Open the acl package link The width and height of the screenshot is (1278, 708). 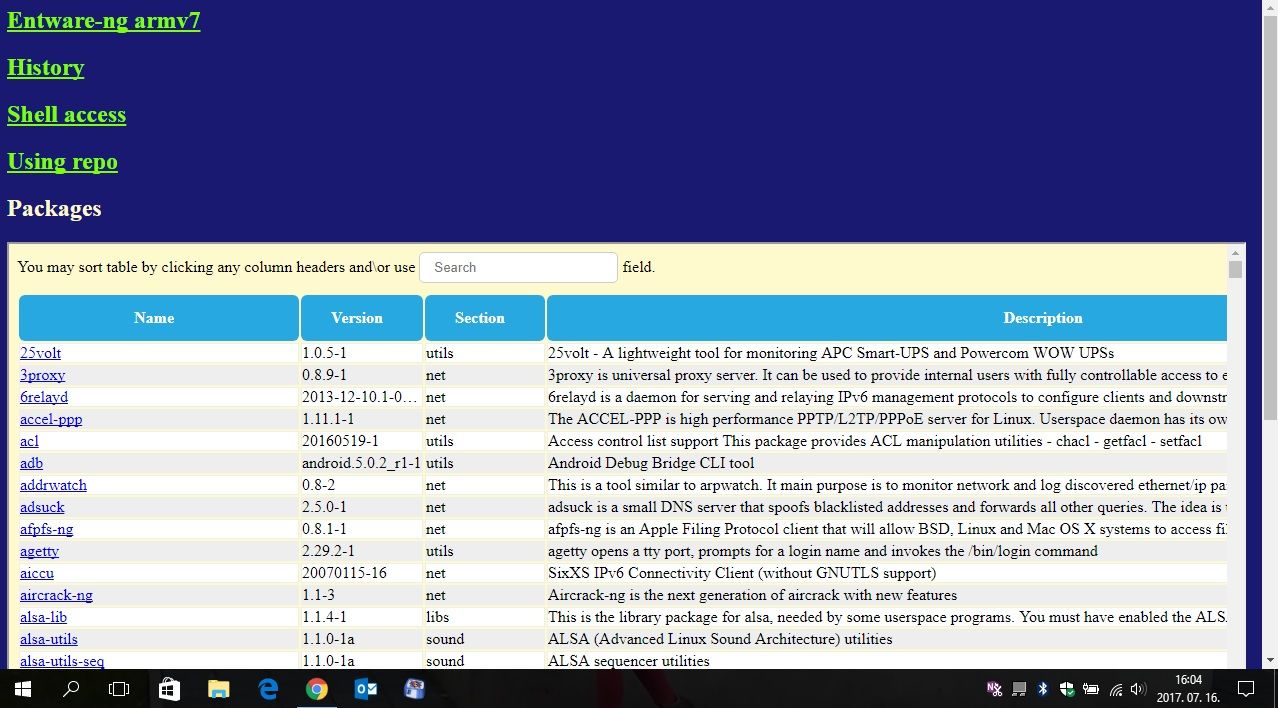(x=29, y=441)
